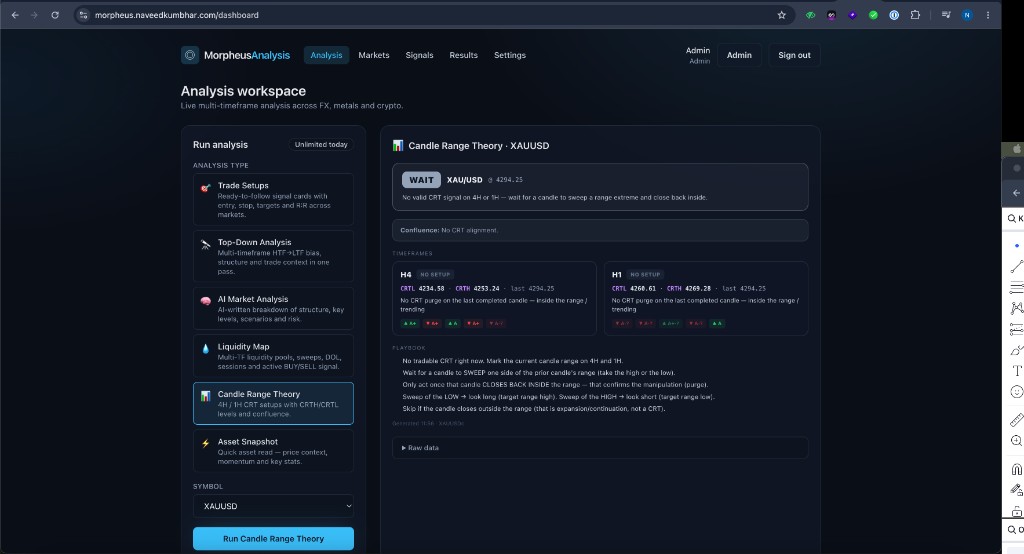
Task: Click the 'Confluence: No CRT alignment.' text
Action: coord(449,230)
